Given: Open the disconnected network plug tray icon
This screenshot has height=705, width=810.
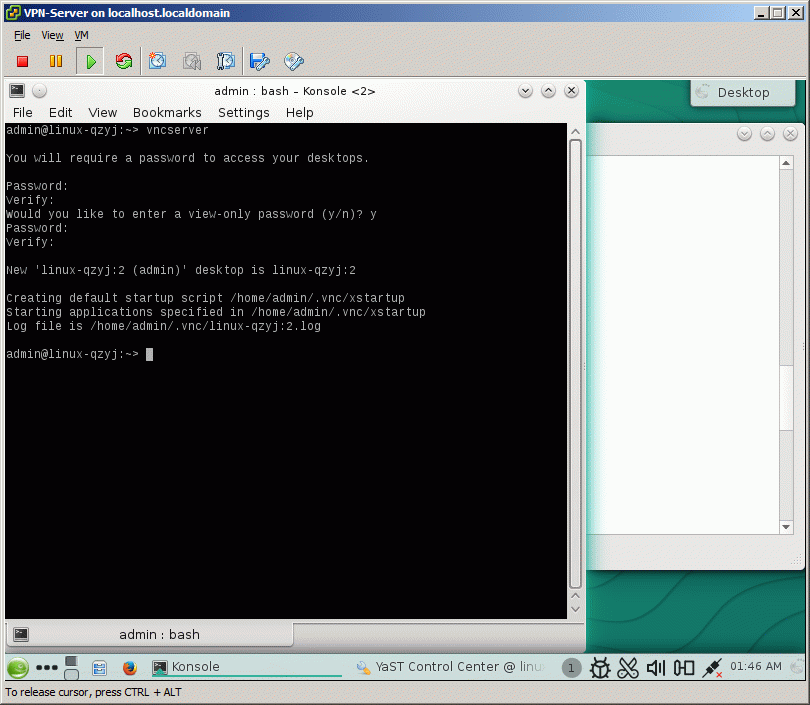Looking at the screenshot, I should [x=712, y=668].
